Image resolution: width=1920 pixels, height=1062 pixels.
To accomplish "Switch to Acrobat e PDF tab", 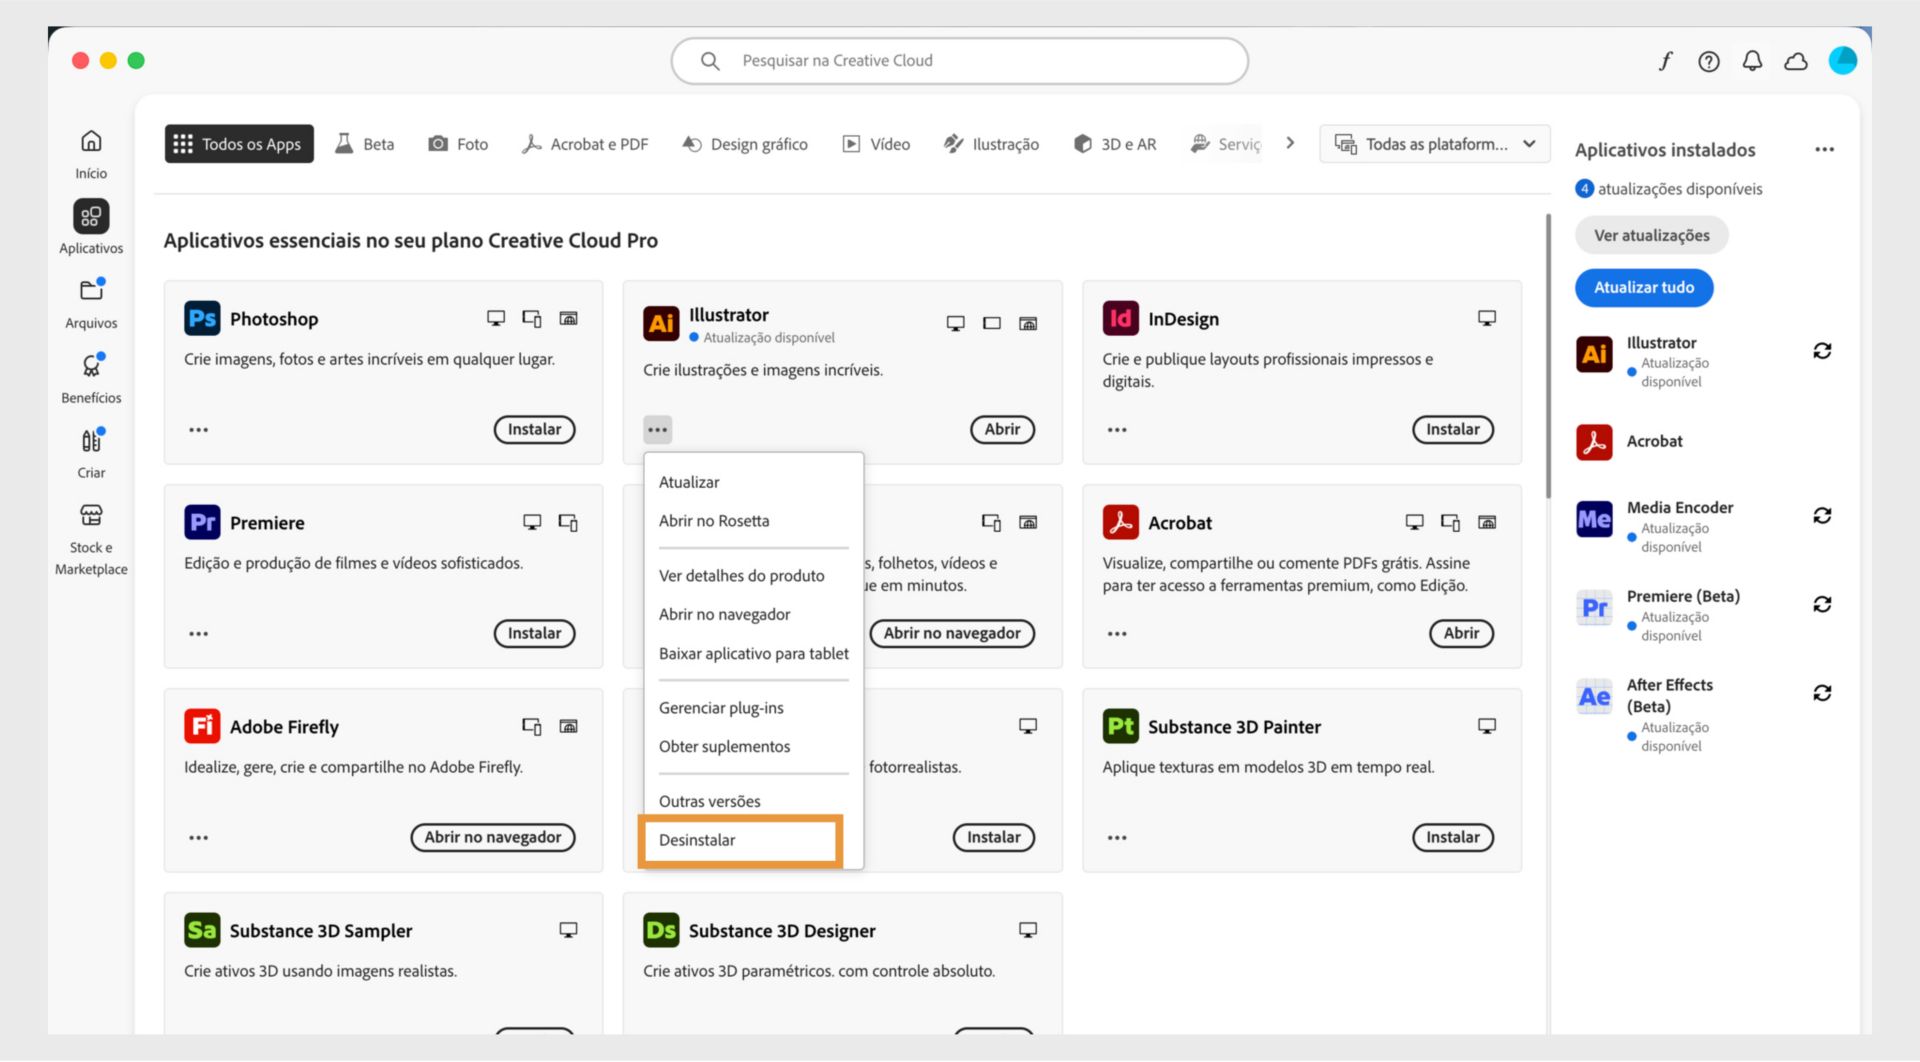I will pos(585,144).
